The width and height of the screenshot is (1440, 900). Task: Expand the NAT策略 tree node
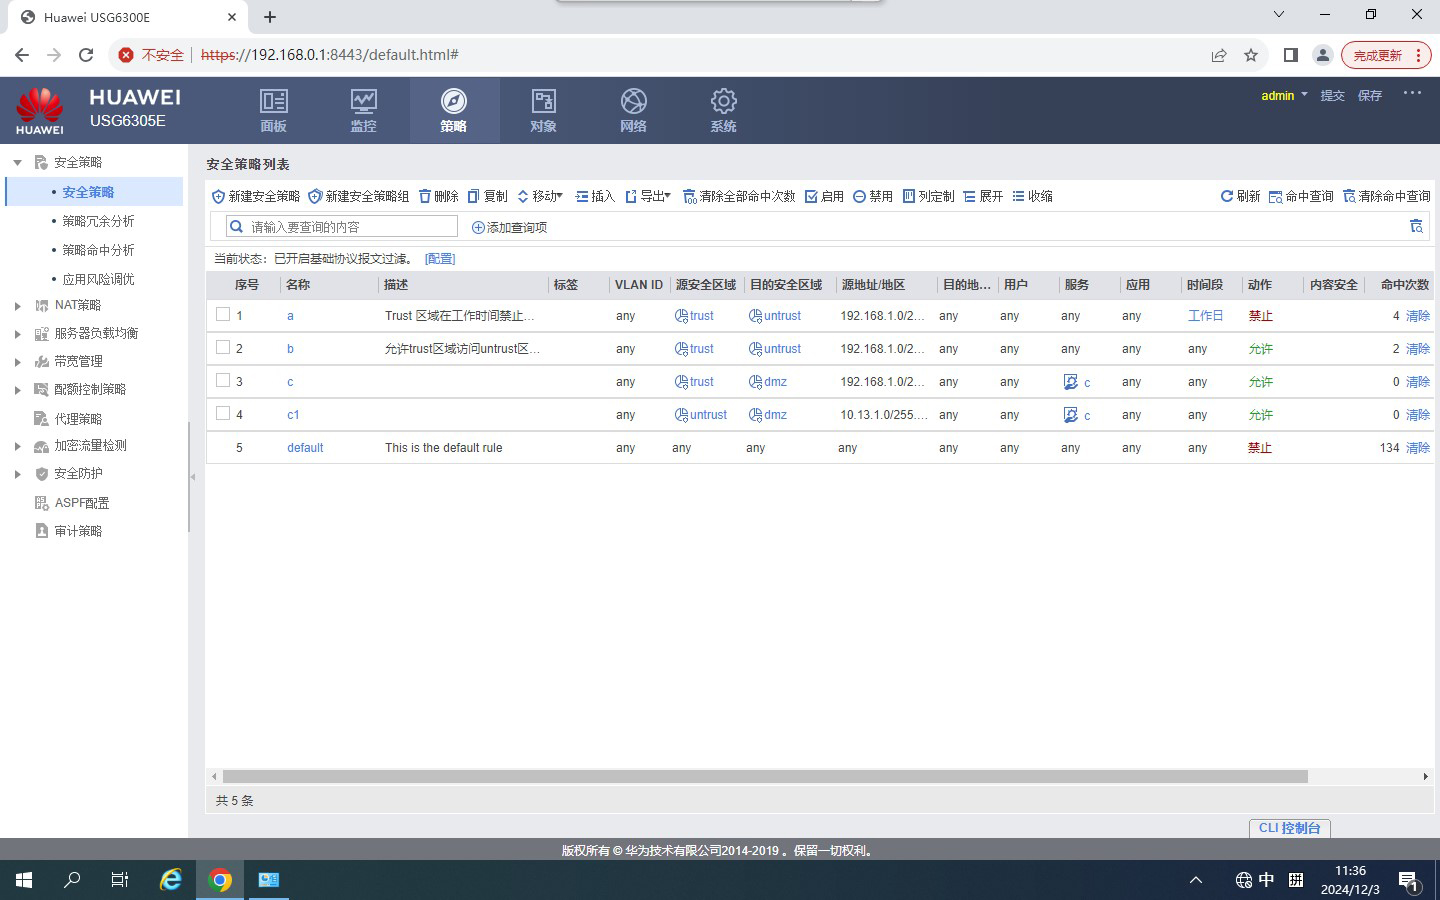[x=17, y=306]
